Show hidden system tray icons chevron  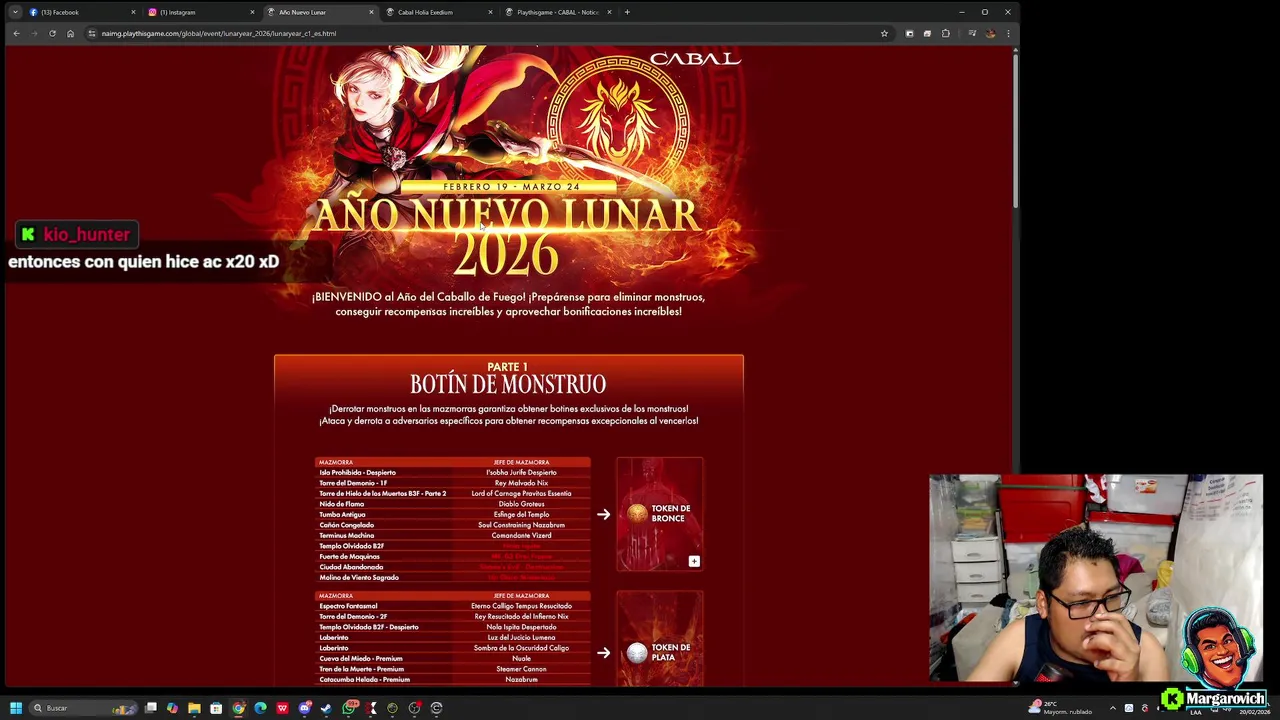1112,708
